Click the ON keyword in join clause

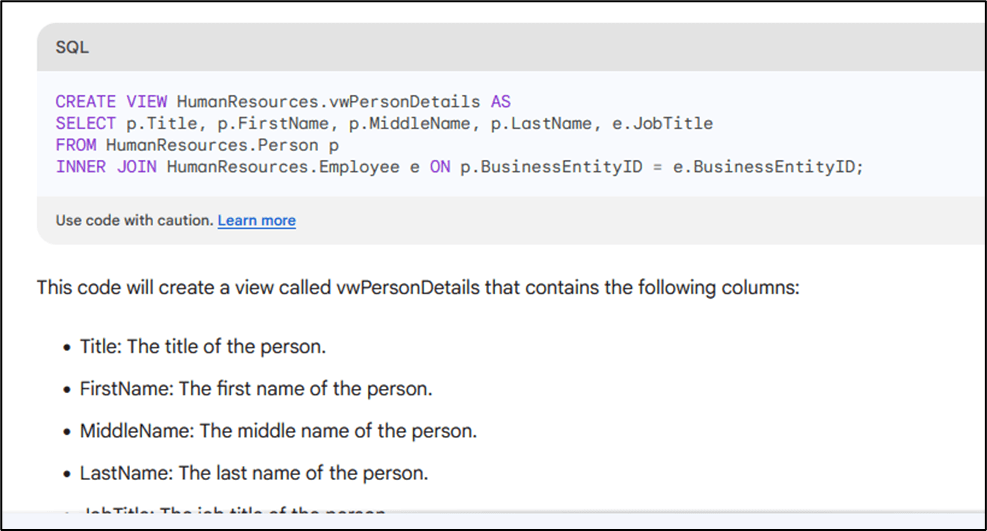tap(440, 166)
